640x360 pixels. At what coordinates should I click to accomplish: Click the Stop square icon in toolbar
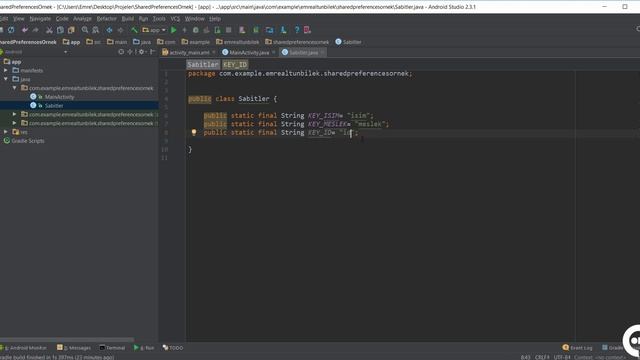(x=229, y=30)
